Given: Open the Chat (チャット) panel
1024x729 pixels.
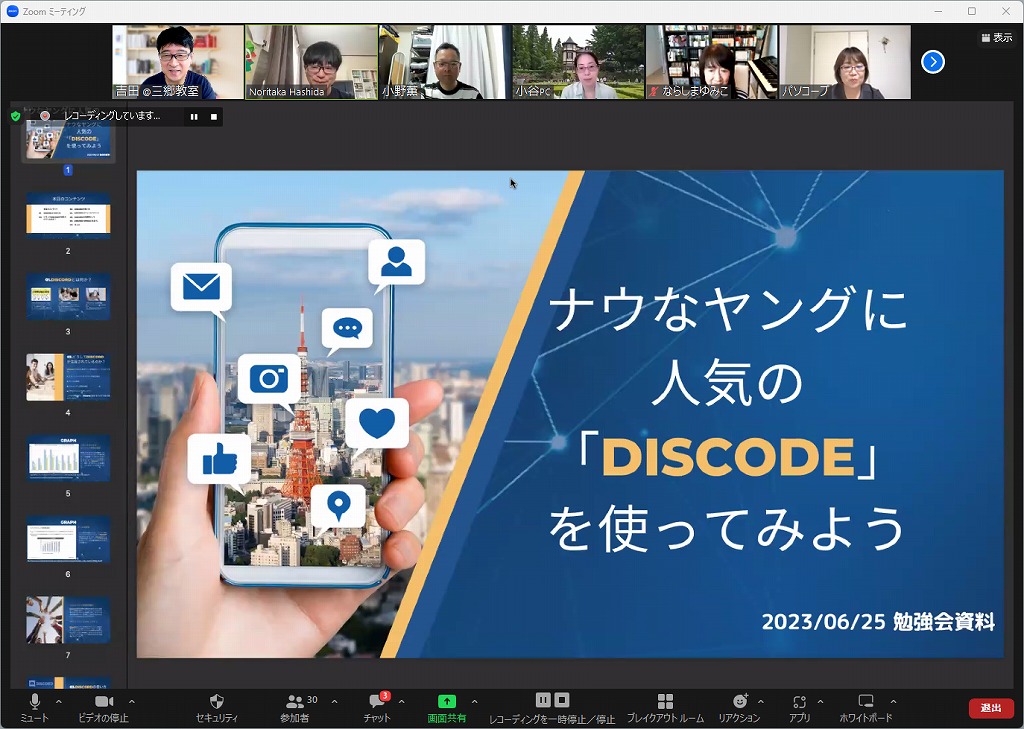Looking at the screenshot, I should [376, 702].
